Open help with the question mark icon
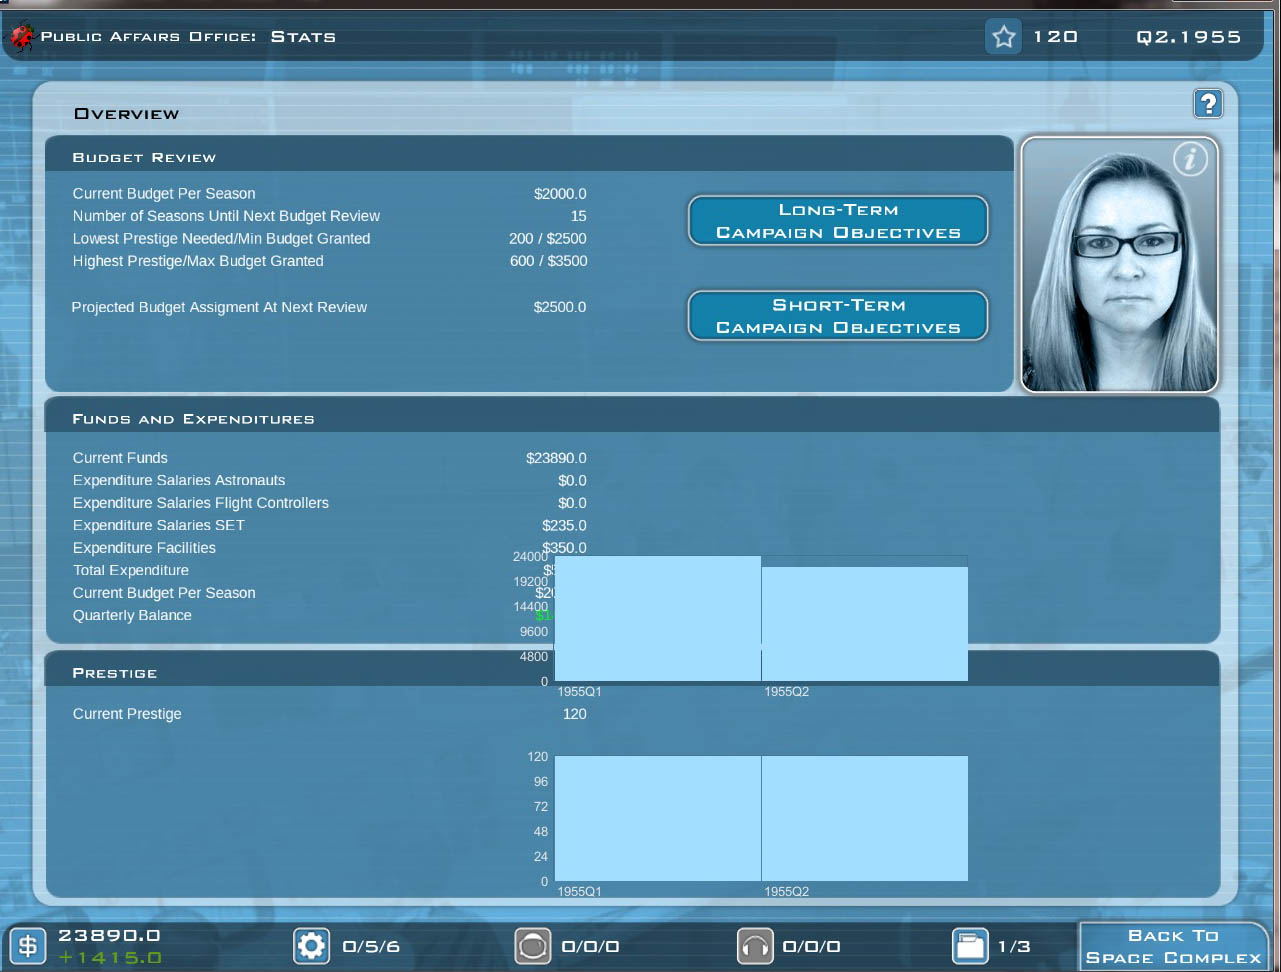 pyautogui.click(x=1208, y=103)
